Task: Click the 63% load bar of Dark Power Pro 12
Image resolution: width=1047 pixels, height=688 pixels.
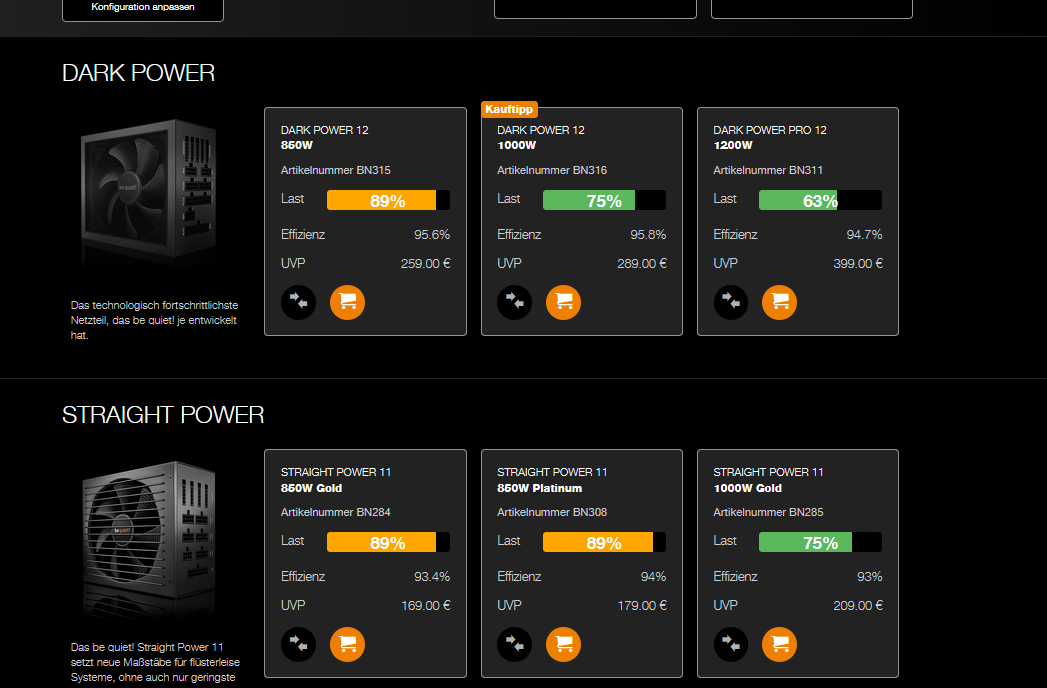Action: click(820, 200)
